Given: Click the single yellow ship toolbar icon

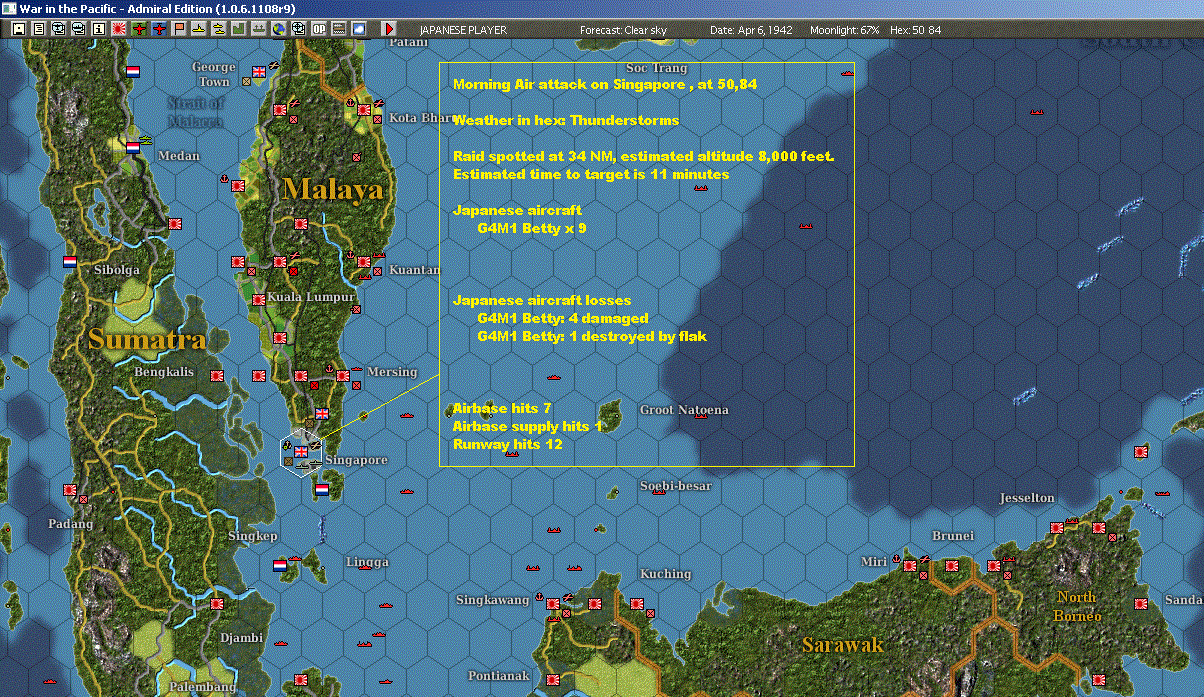Looking at the screenshot, I should coord(199,30).
